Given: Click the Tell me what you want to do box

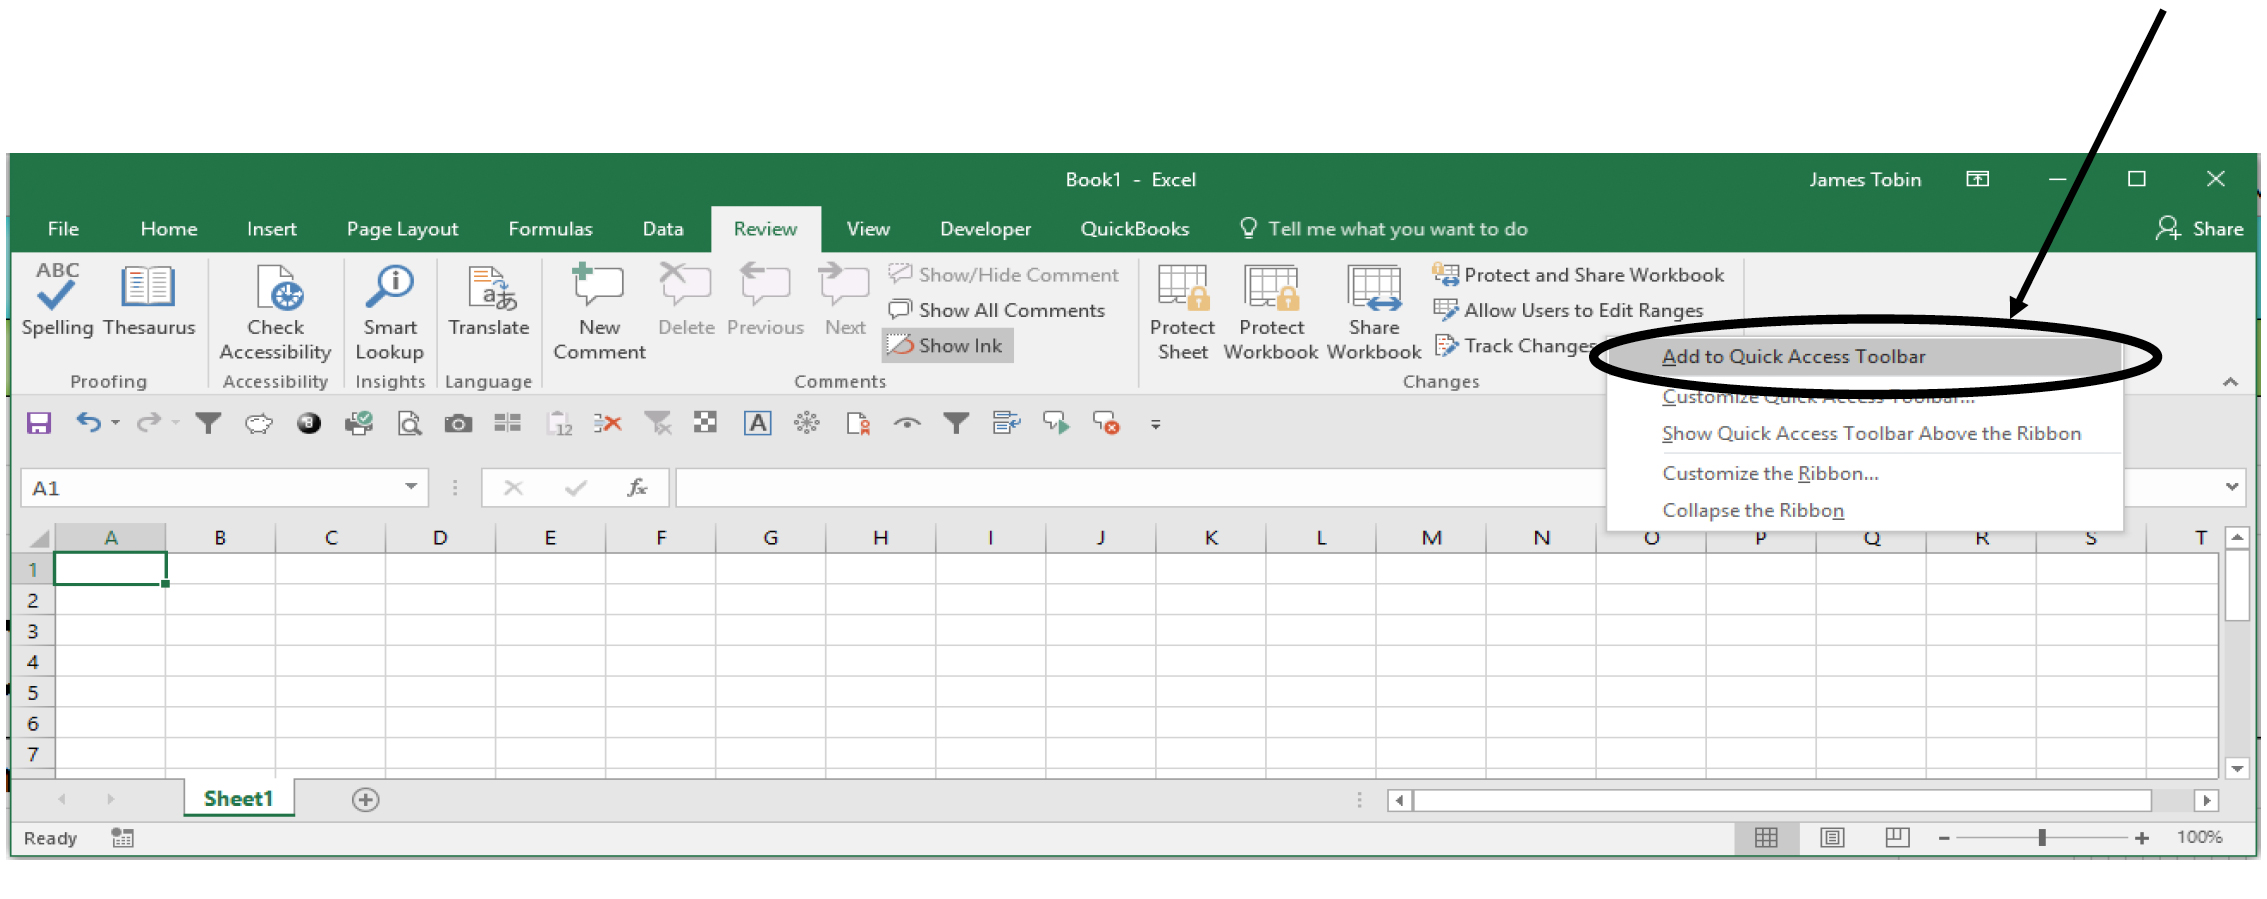Looking at the screenshot, I should point(1385,229).
